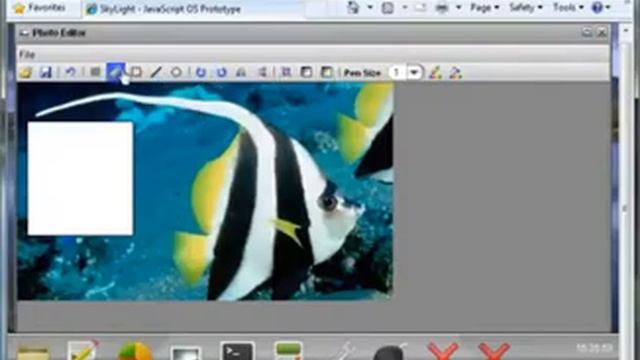Launch the bomb dock icon
This screenshot has width=640, height=360.
coord(391,352)
